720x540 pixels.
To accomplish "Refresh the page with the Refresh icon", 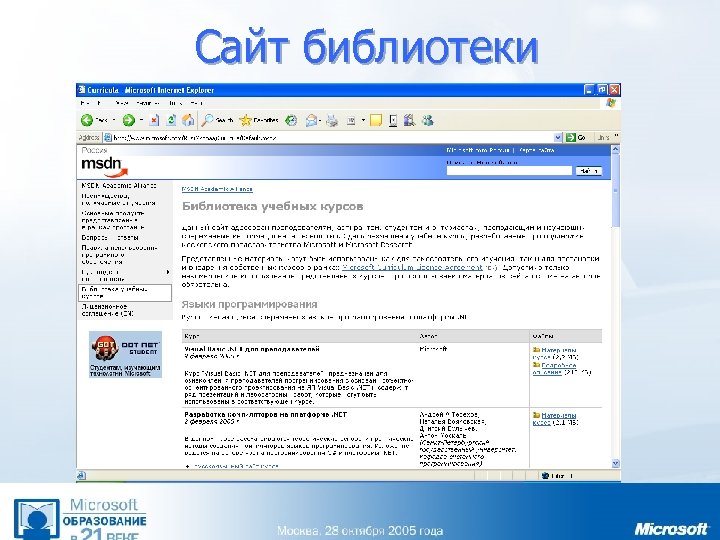I will click(171, 120).
